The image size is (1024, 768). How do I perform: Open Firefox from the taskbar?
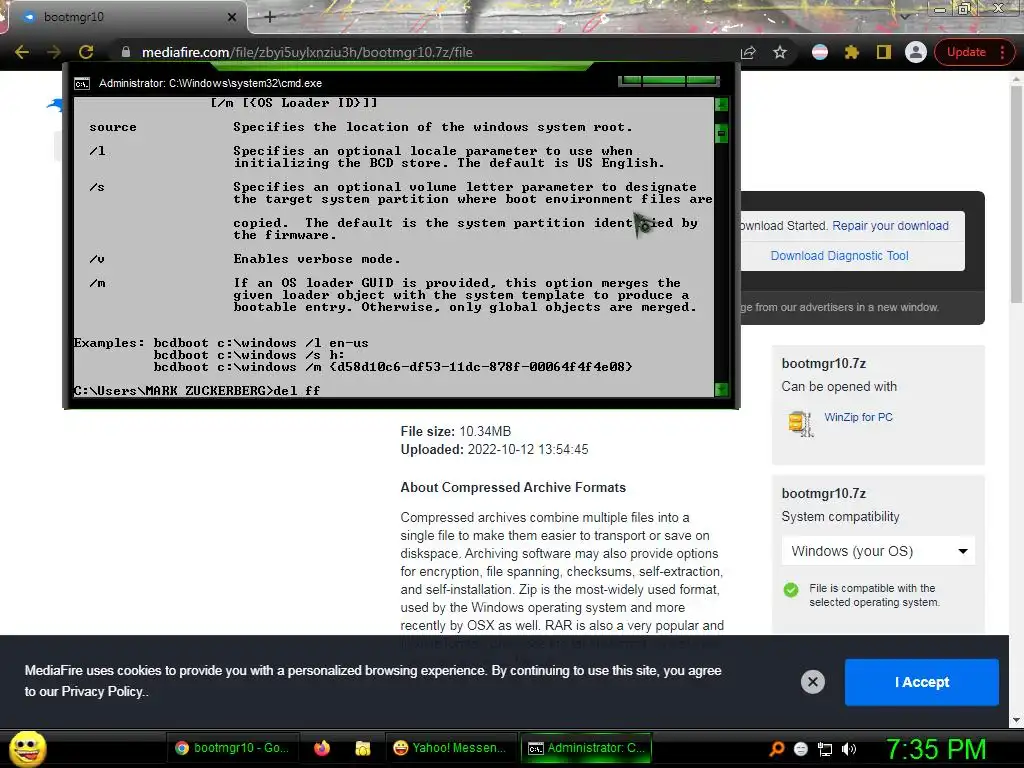321,748
